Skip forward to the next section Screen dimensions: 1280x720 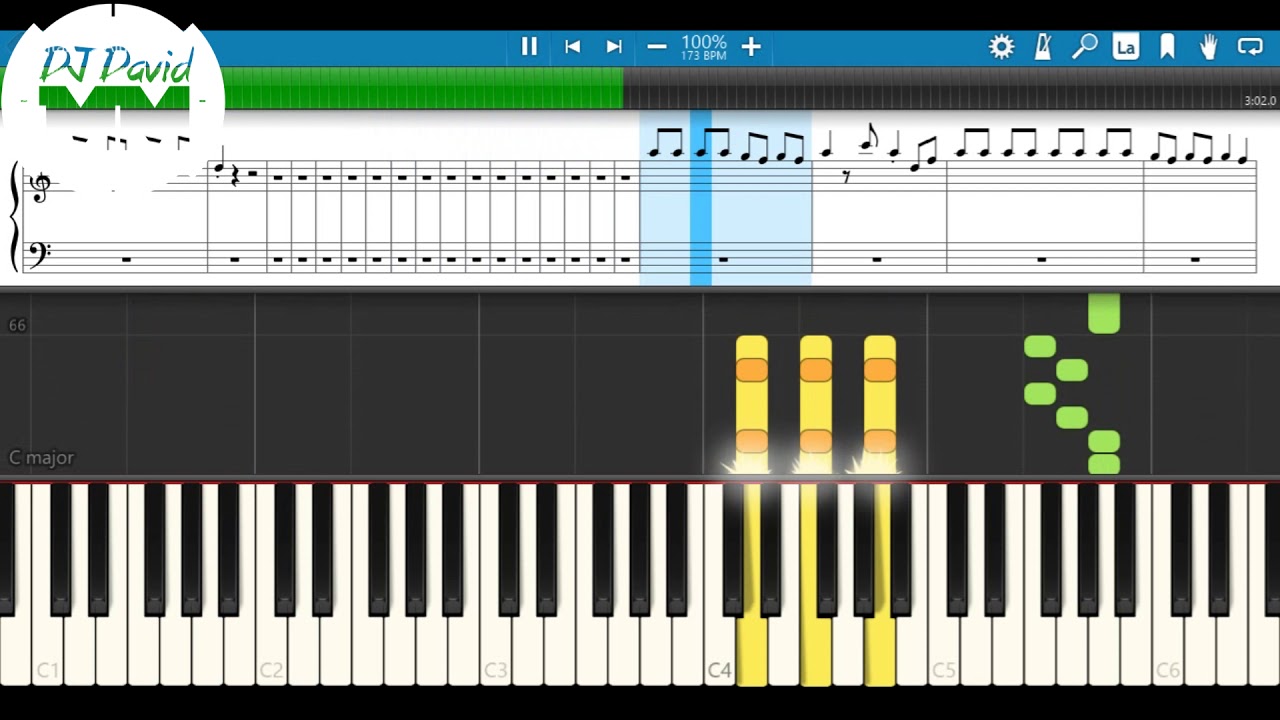(x=613, y=46)
